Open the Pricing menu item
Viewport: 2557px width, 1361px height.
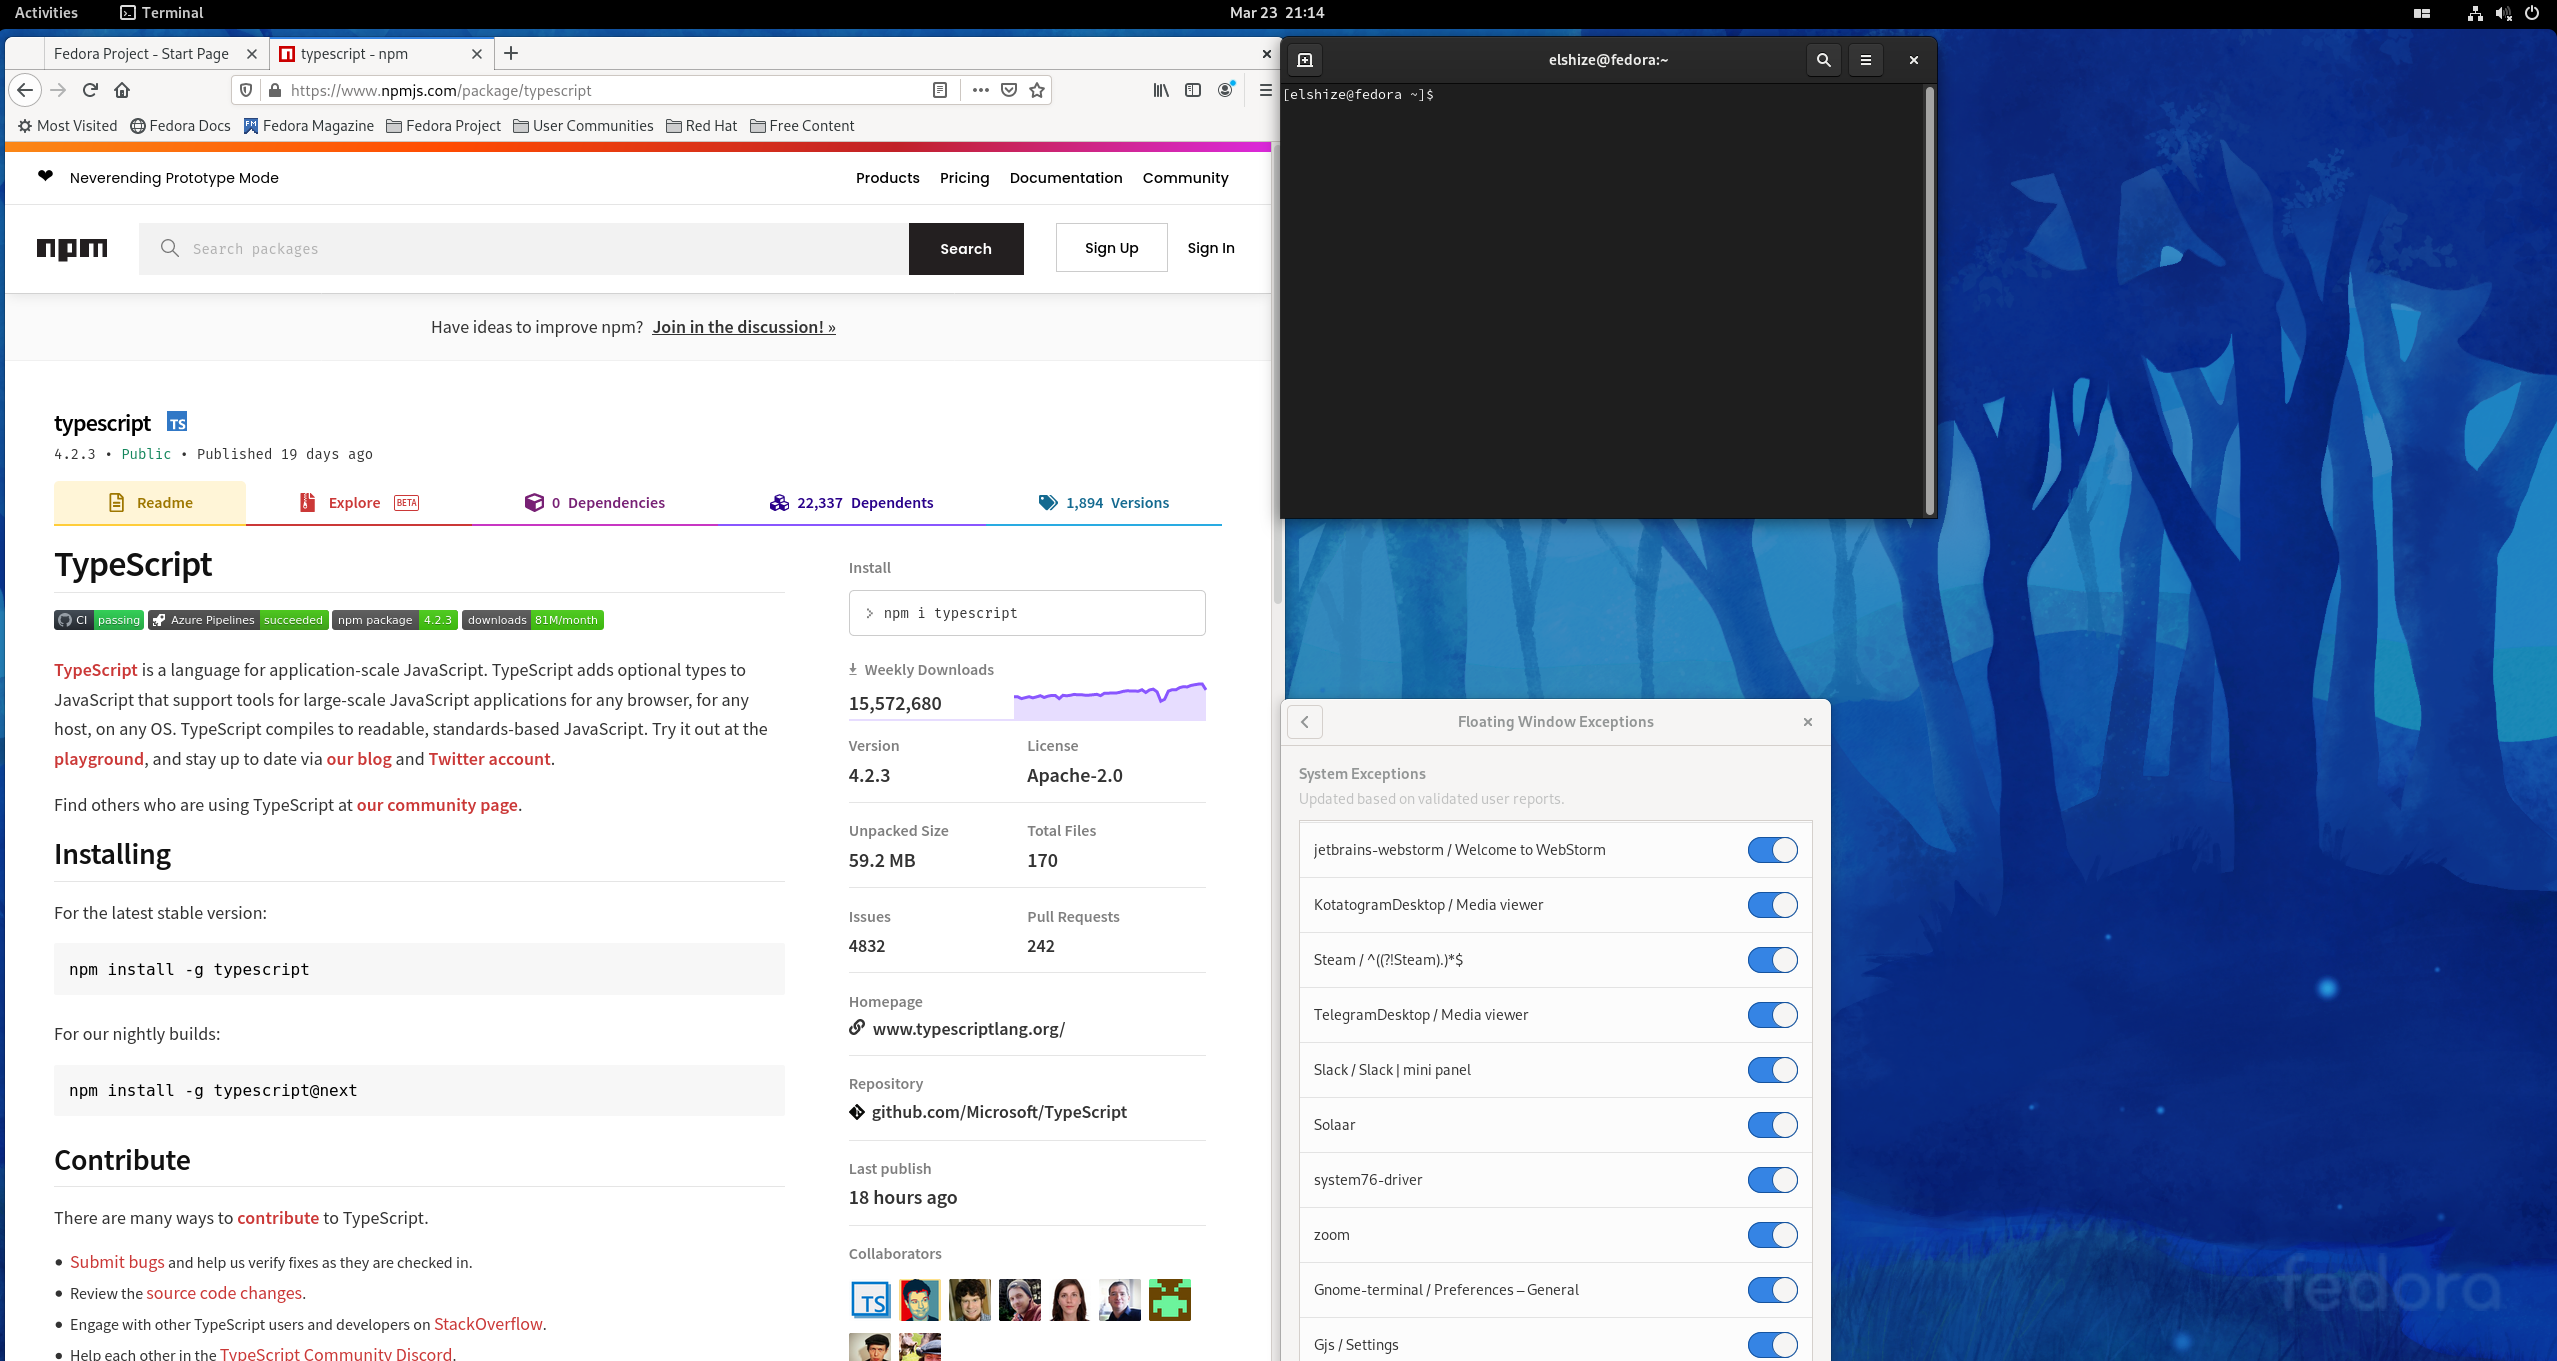pos(963,177)
